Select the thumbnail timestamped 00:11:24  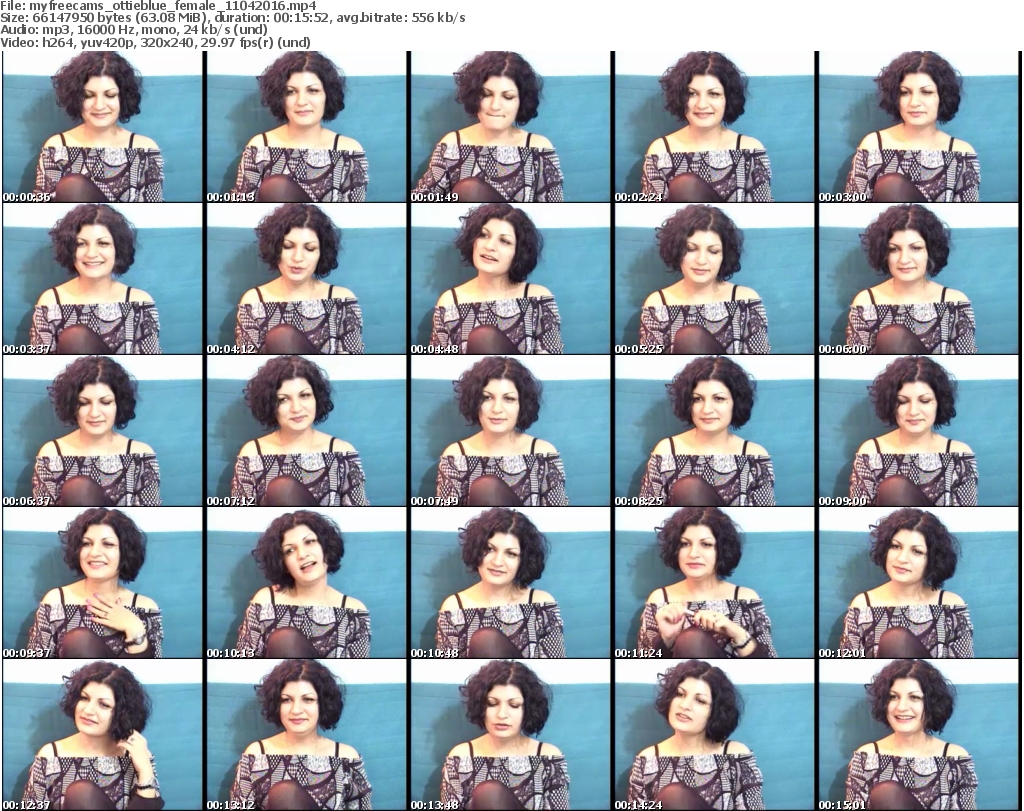pyautogui.click(x=714, y=582)
